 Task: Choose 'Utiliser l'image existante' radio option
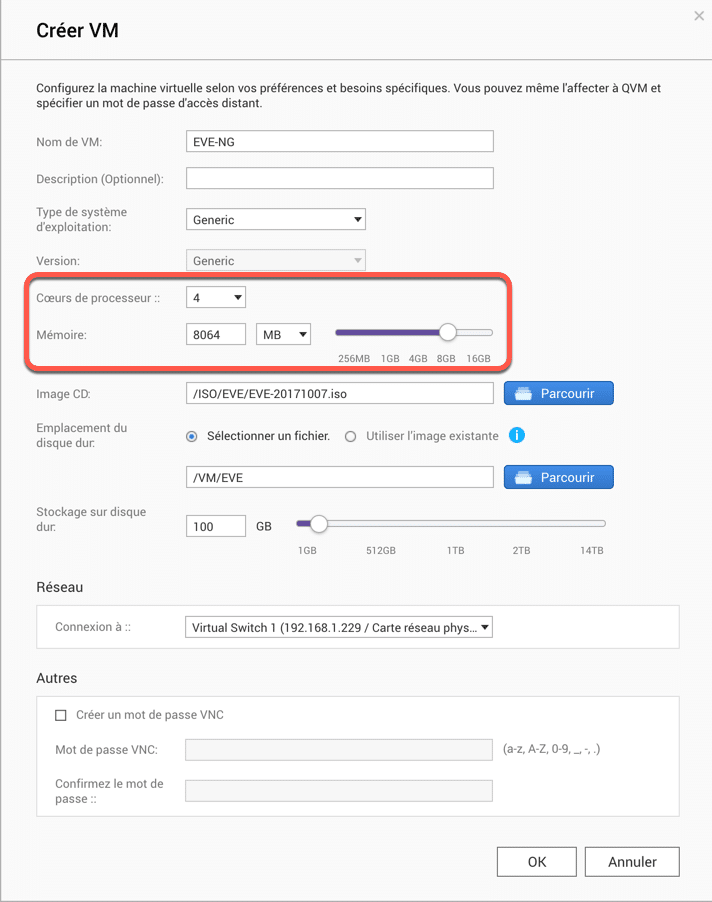(350, 437)
